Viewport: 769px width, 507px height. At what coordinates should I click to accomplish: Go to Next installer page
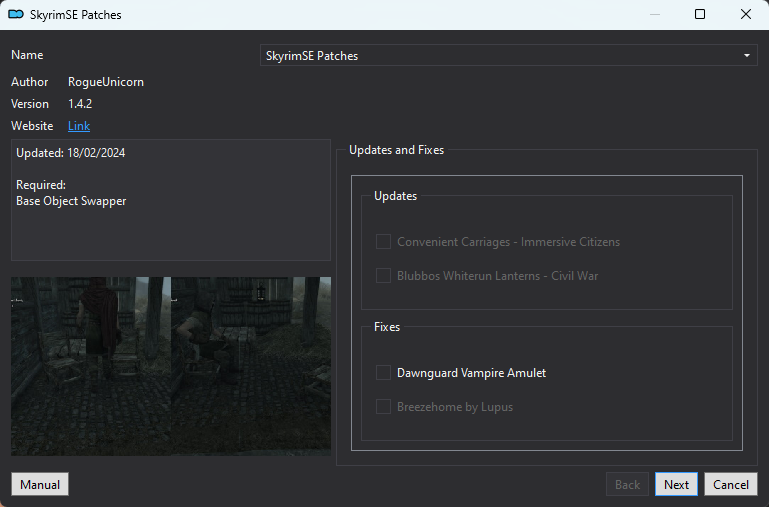[676, 484]
